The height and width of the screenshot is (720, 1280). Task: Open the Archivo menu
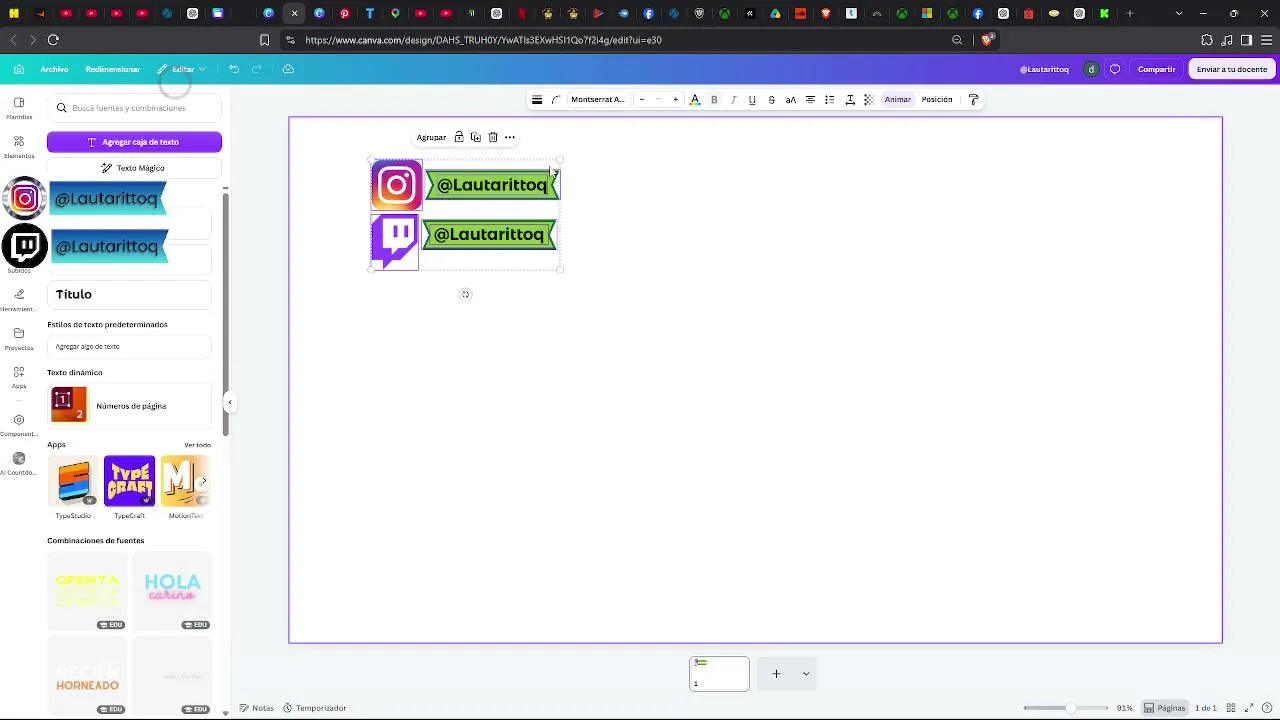(54, 69)
